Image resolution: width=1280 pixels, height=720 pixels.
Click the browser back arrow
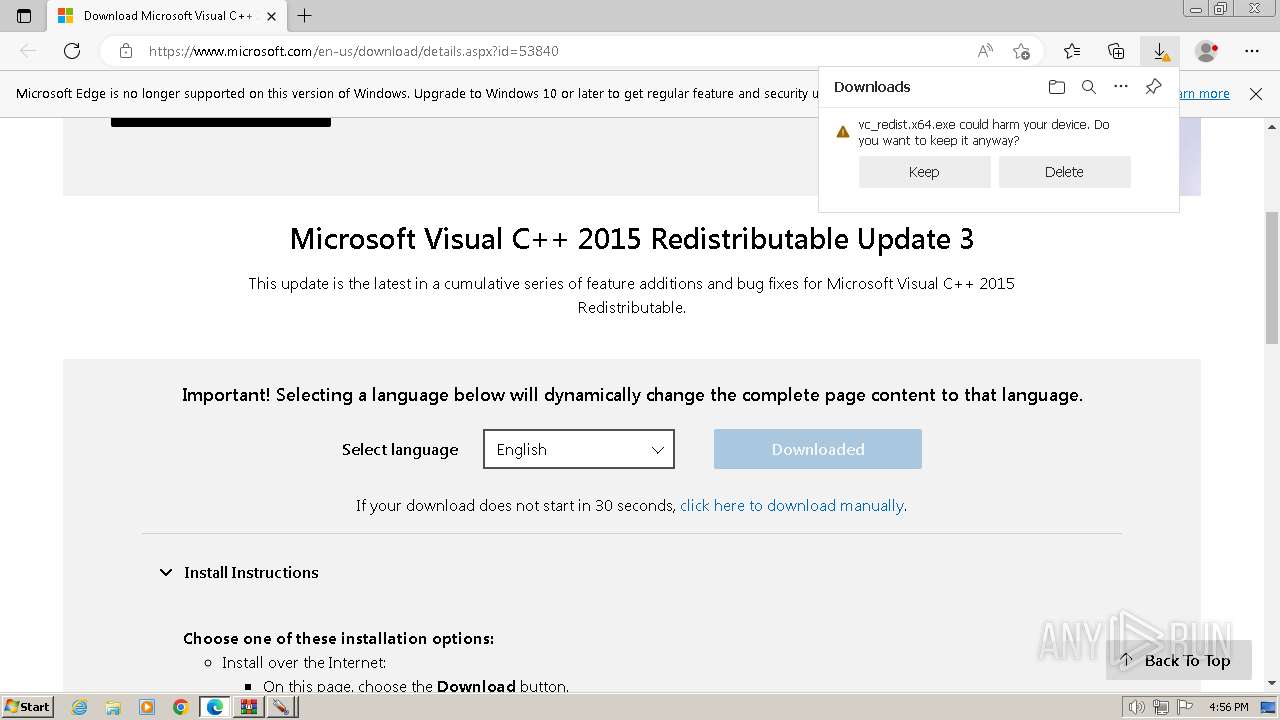click(x=28, y=51)
